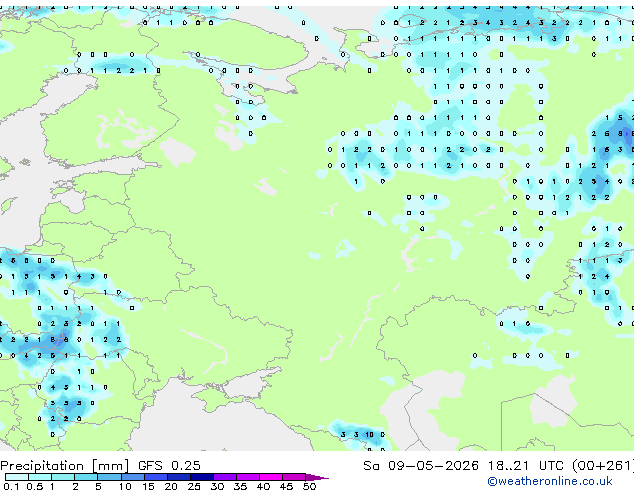The height and width of the screenshot is (490, 634).
Task: Select the 2–5 mm legend color swatch
Action: (x=86, y=477)
